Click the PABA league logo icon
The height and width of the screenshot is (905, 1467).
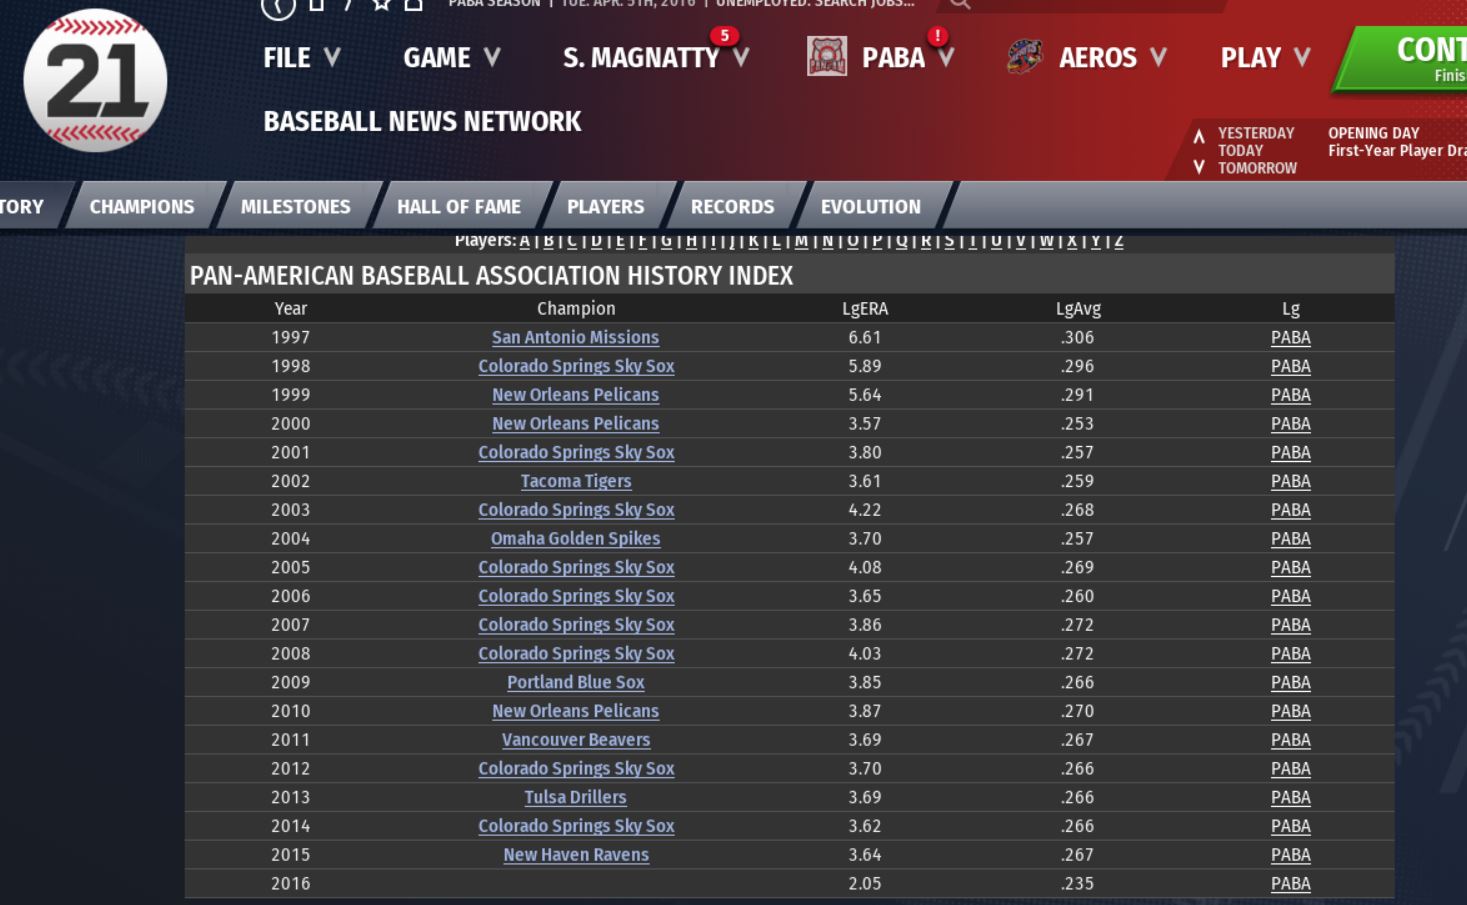[x=827, y=56]
